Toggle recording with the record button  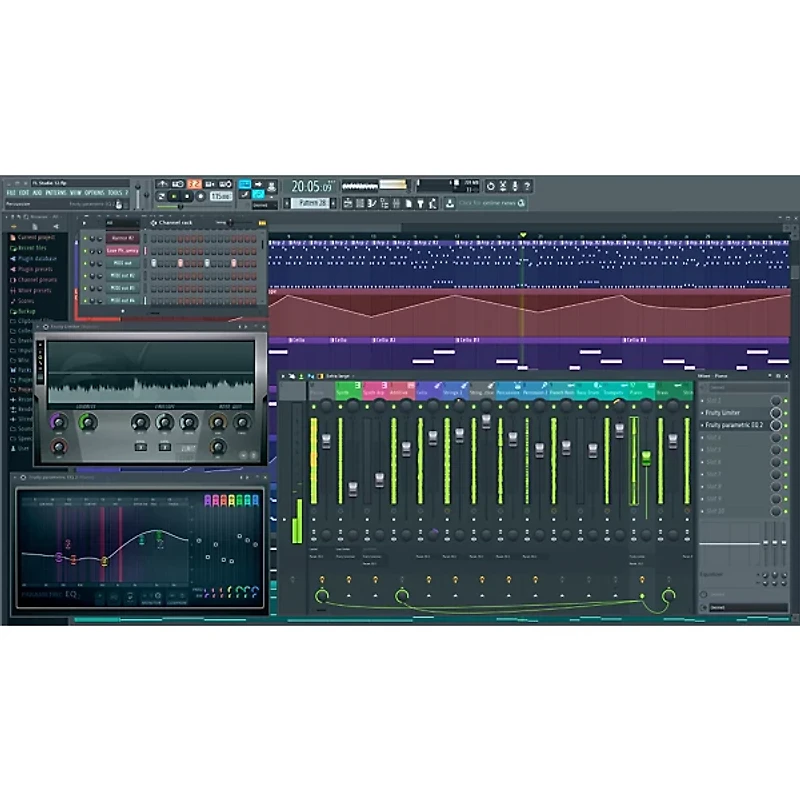pyautogui.click(x=200, y=196)
